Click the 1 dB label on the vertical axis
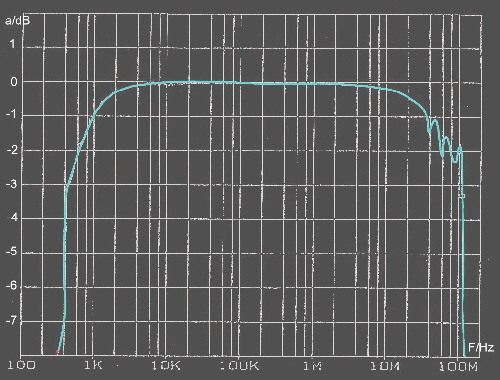The width and height of the screenshot is (500, 380). tap(12, 44)
